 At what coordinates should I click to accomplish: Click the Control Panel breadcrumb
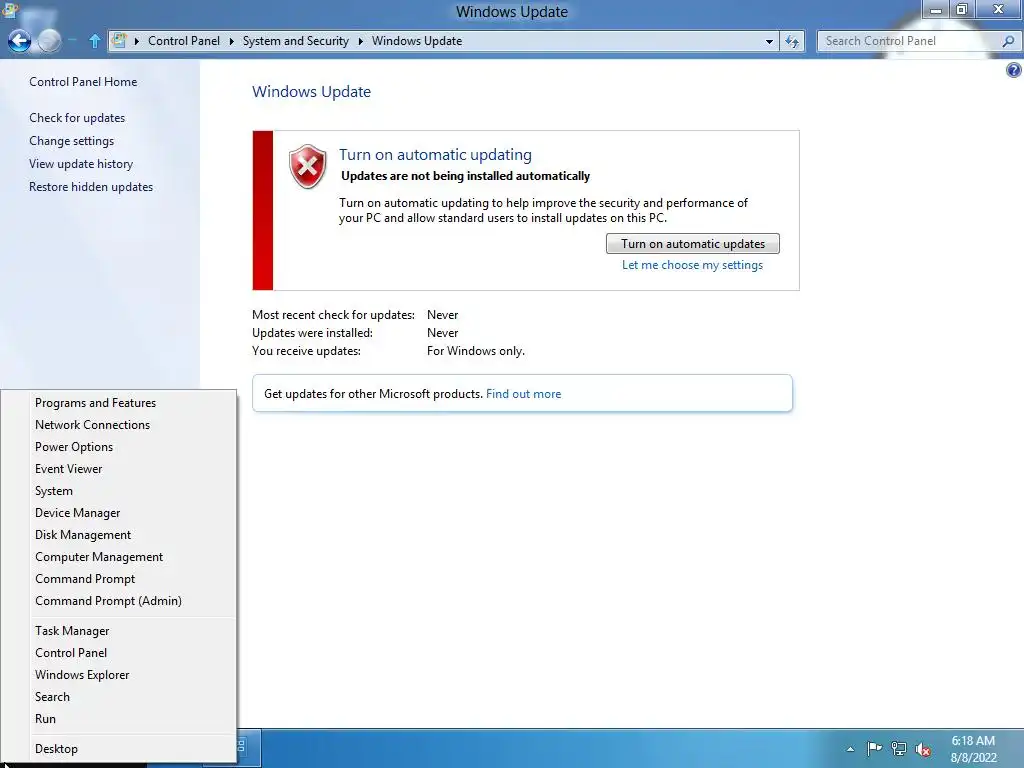[x=184, y=41]
